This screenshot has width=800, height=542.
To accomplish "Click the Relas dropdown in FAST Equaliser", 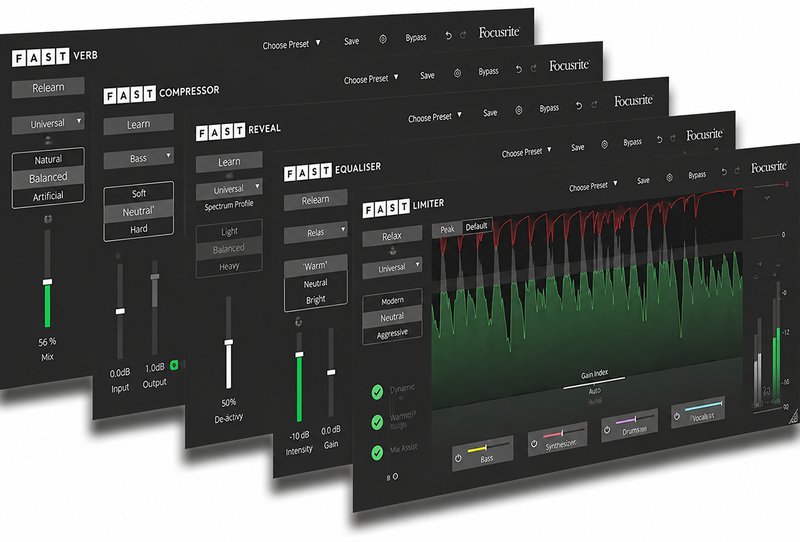I will click(x=316, y=233).
